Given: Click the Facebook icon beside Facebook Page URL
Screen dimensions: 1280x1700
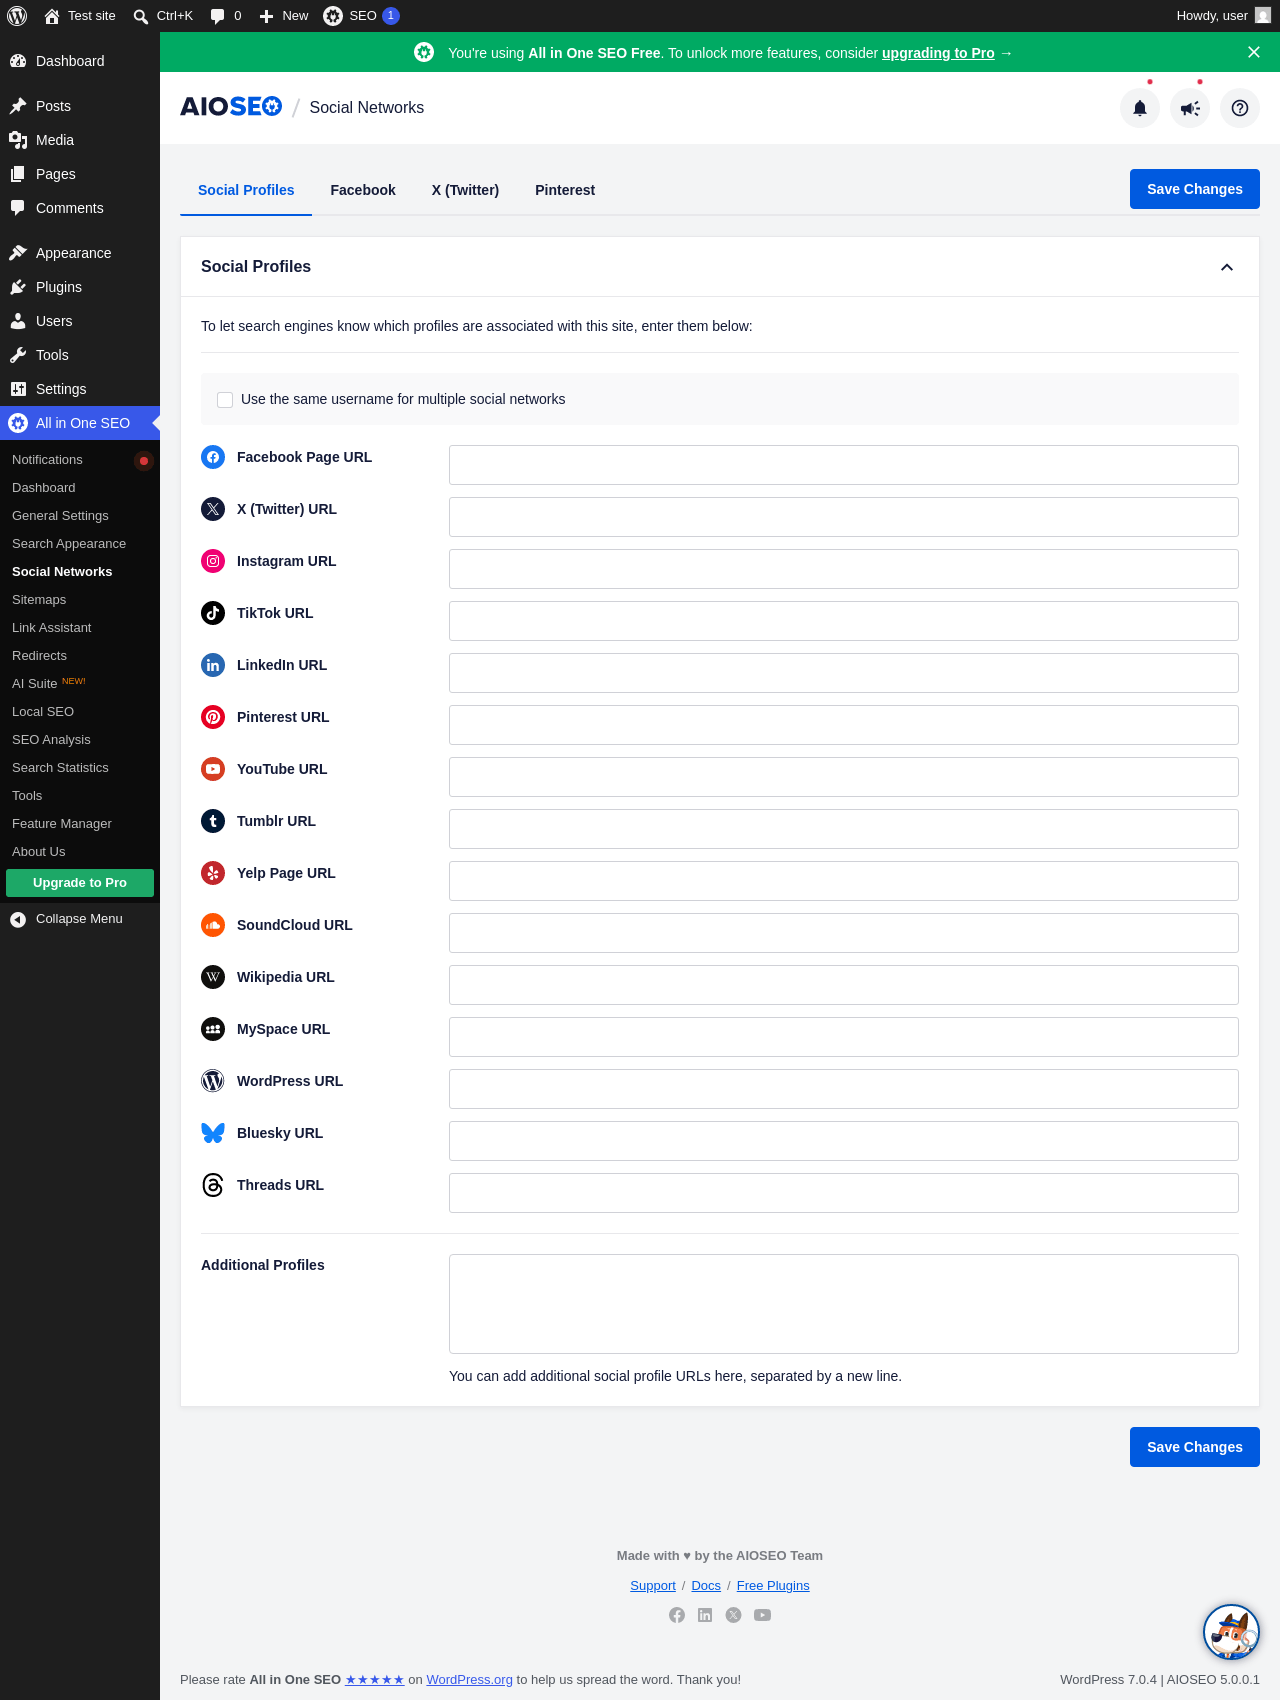Looking at the screenshot, I should click(213, 457).
